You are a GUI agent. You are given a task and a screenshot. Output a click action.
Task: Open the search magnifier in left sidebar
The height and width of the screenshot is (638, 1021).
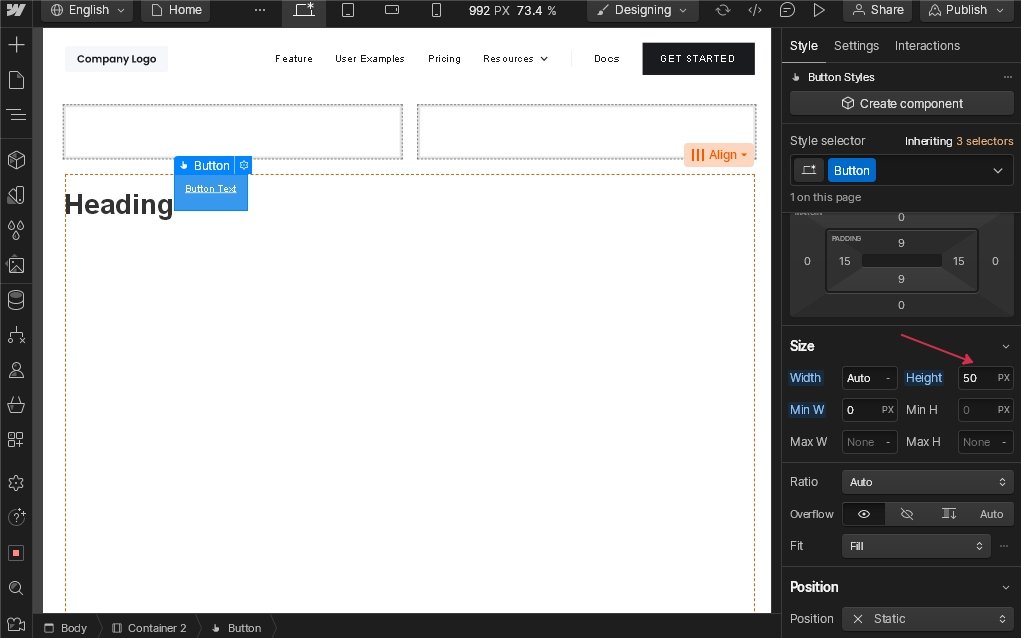(16, 589)
